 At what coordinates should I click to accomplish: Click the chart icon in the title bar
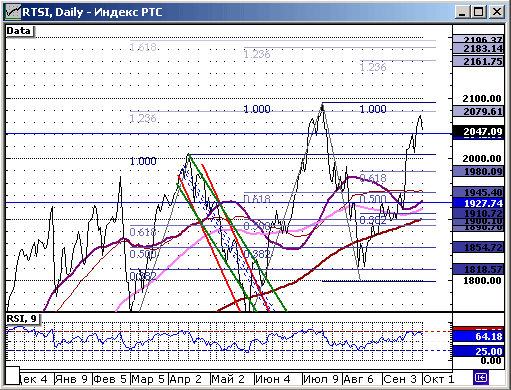click(14, 12)
